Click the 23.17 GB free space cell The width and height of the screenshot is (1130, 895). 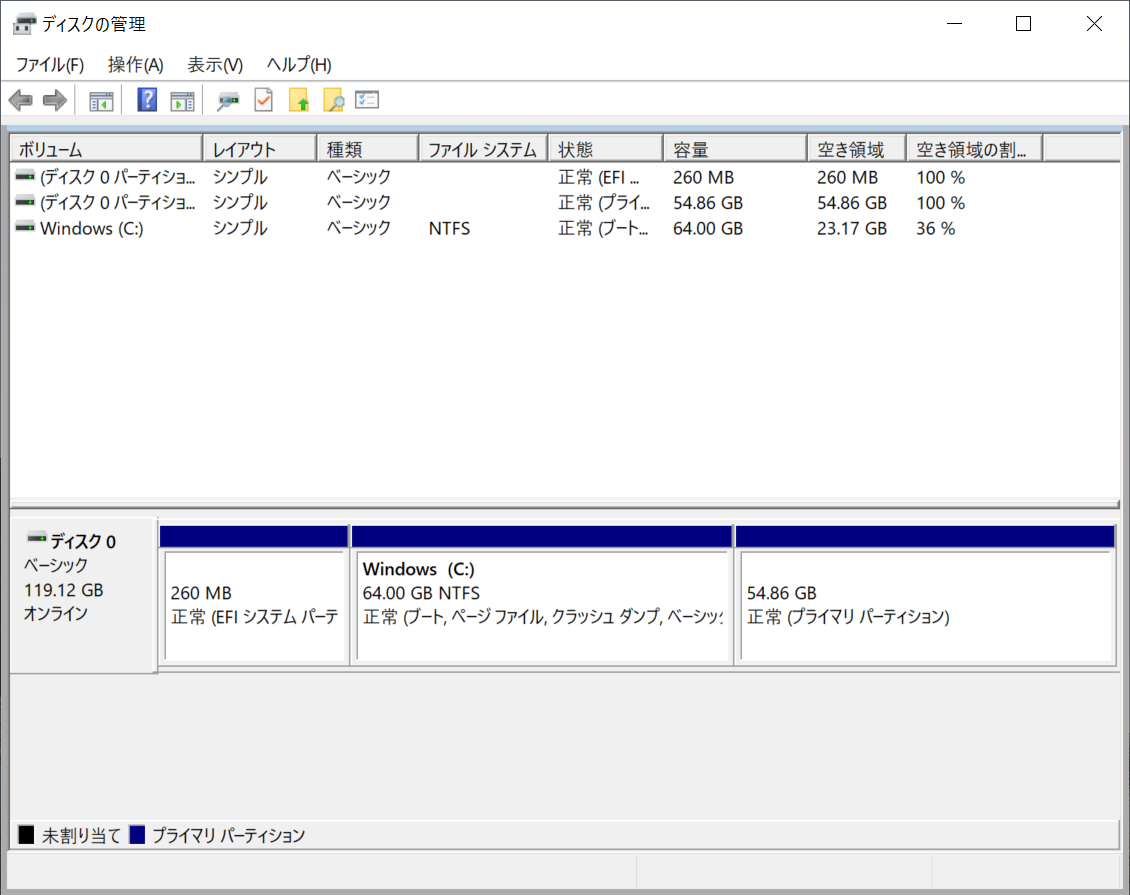click(x=852, y=228)
